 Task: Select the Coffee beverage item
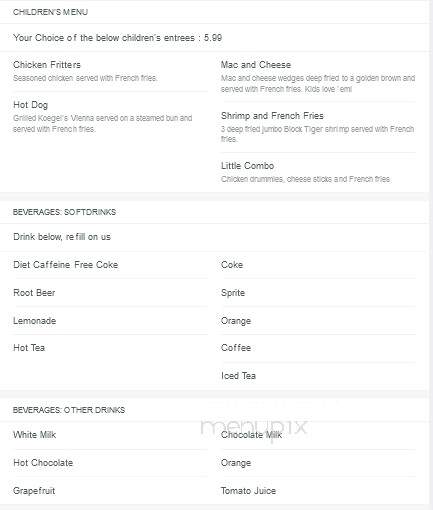coord(236,348)
